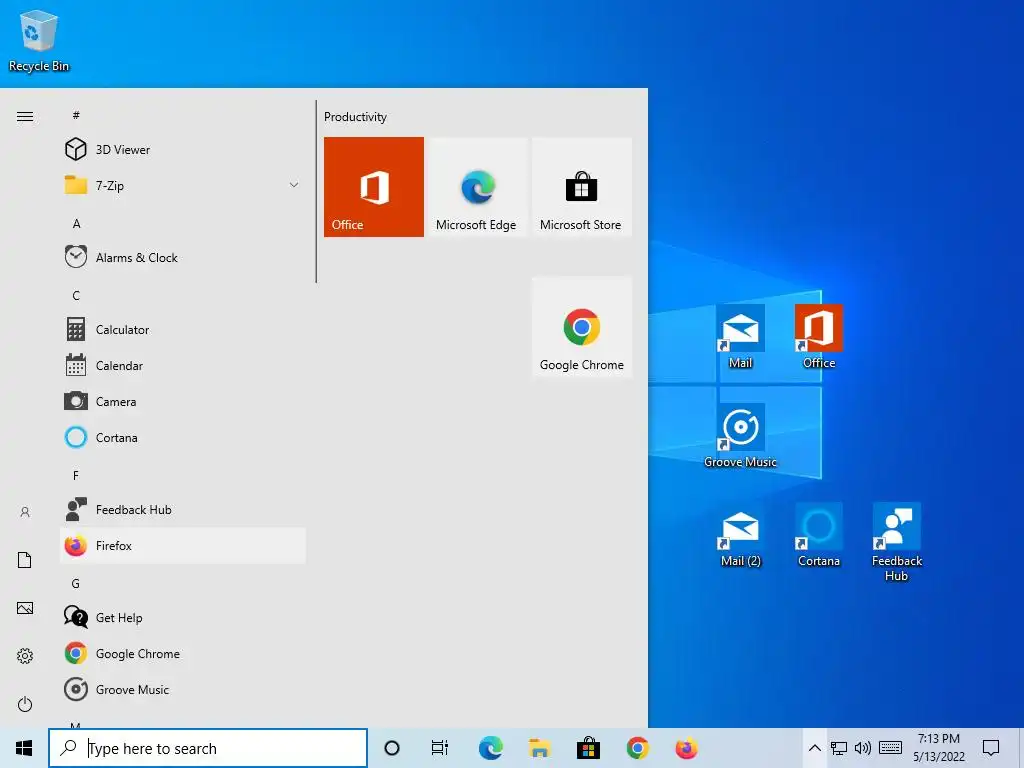
Task: Select the Recycle Bin desktop icon
Action: pos(39,40)
